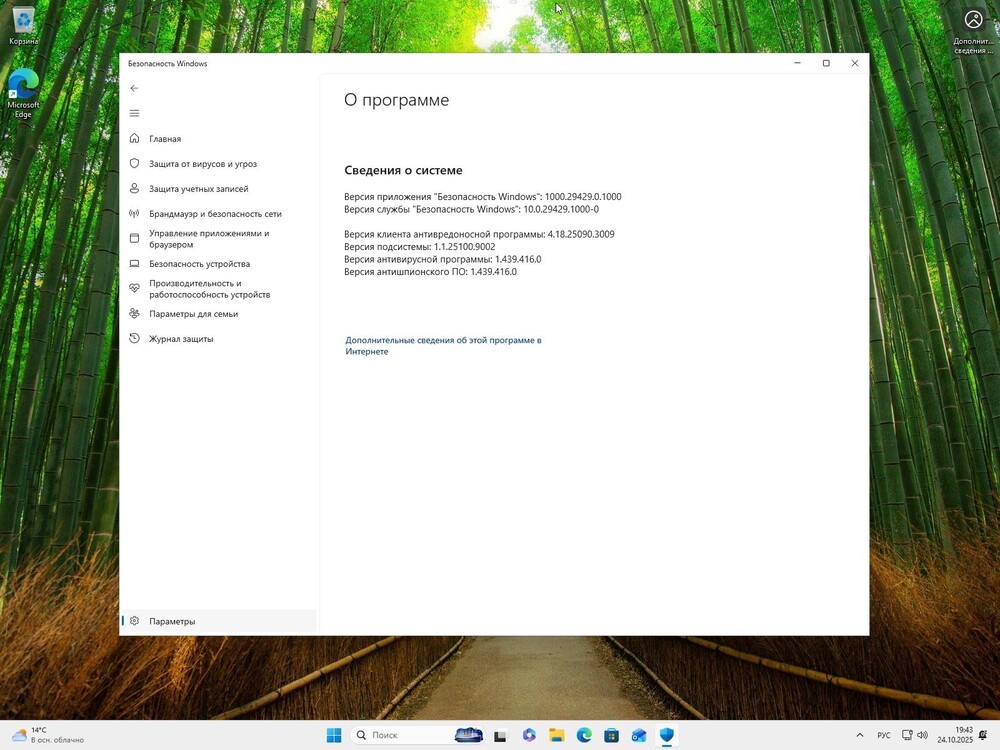The width and height of the screenshot is (1000, 750).
Task: Open virus and threat protection shield icon
Action: [x=134, y=164]
